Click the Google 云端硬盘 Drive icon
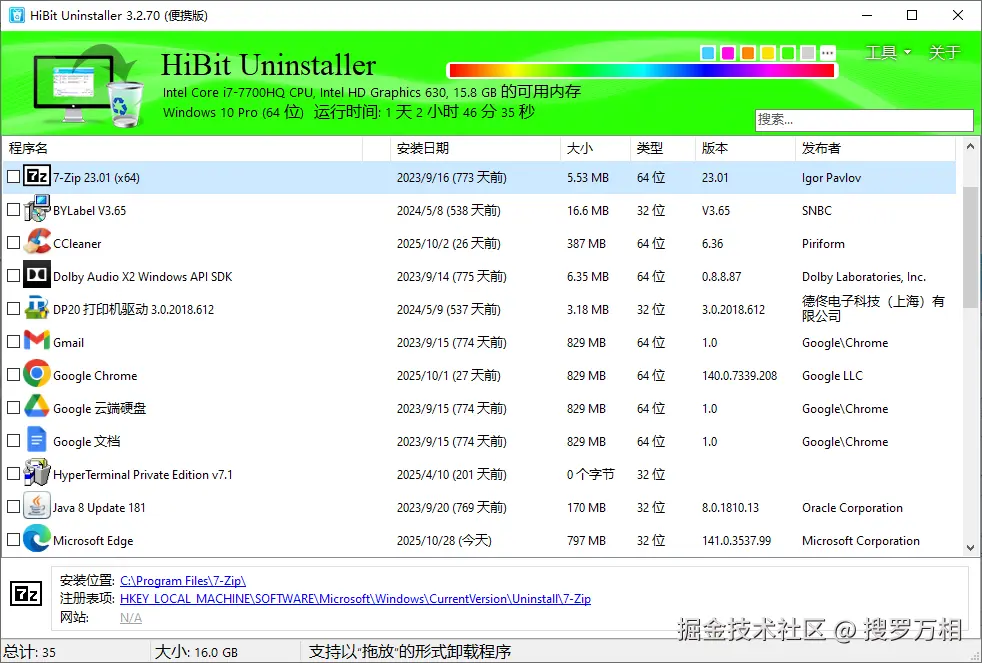This screenshot has height=663, width=982. click(37, 408)
